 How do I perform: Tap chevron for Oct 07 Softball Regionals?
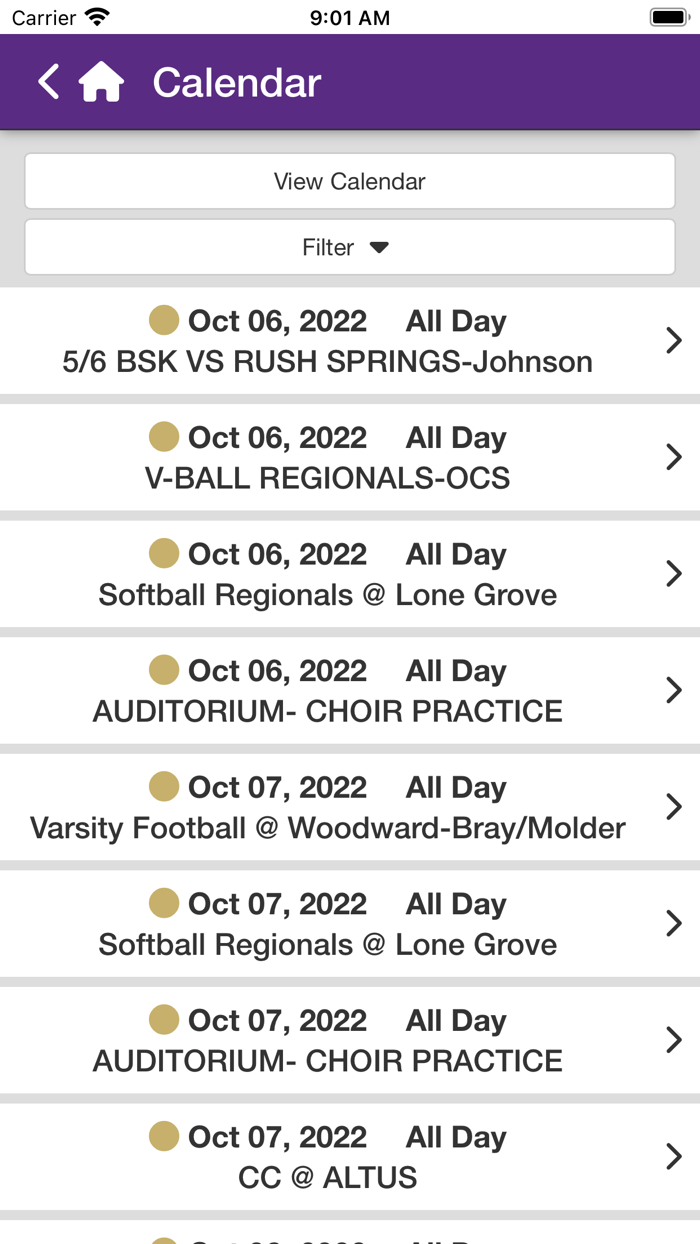[673, 923]
